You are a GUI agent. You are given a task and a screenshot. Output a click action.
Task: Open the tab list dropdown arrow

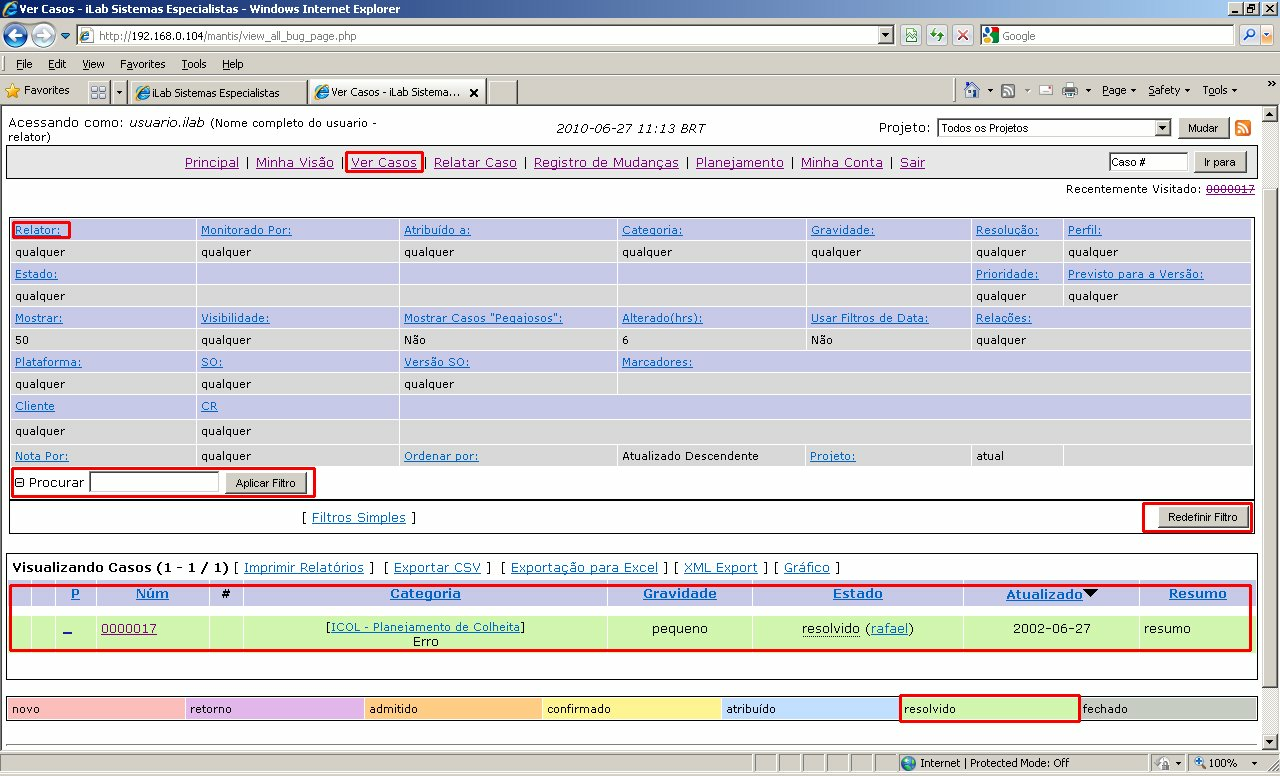120,92
